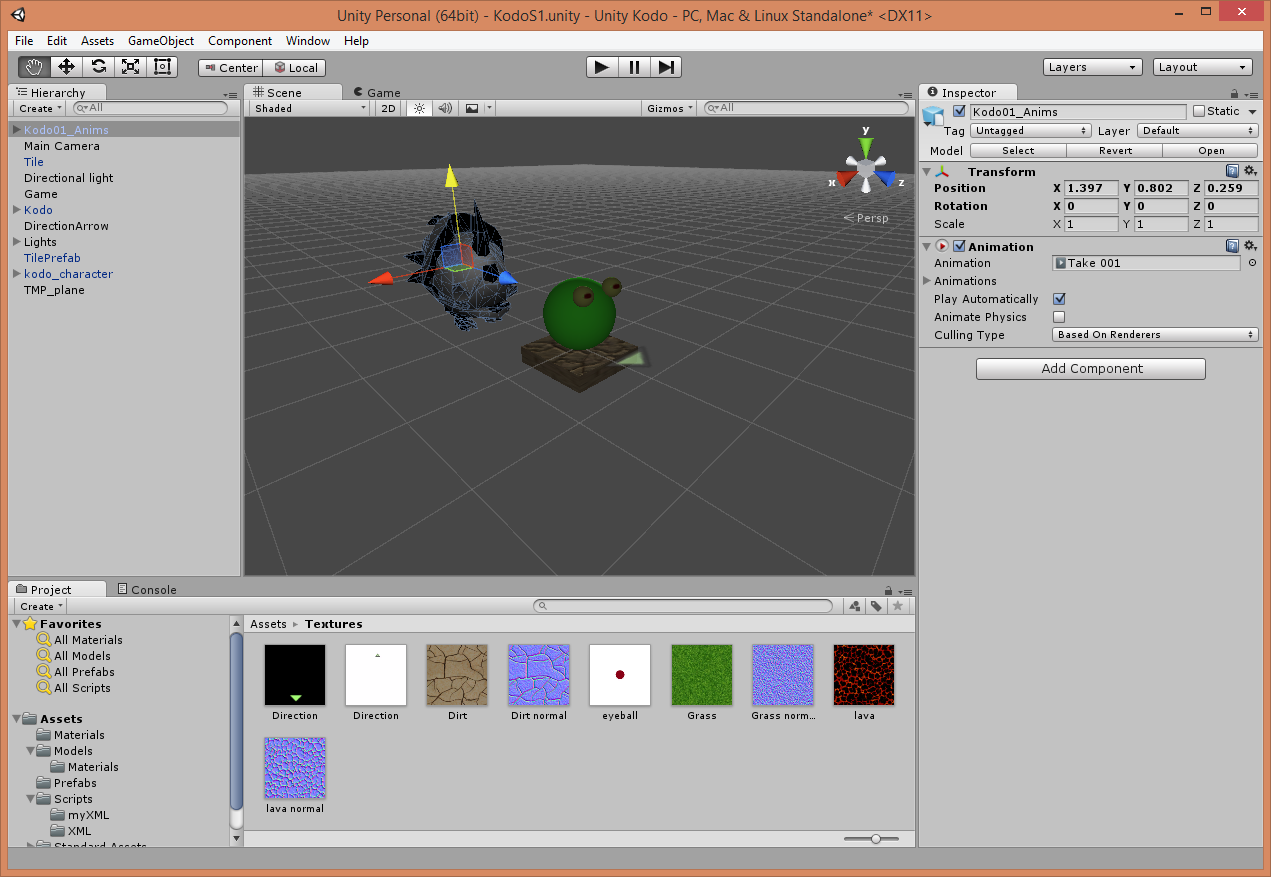The height and width of the screenshot is (877, 1271).
Task: Select the Hand tool
Action: tap(34, 67)
